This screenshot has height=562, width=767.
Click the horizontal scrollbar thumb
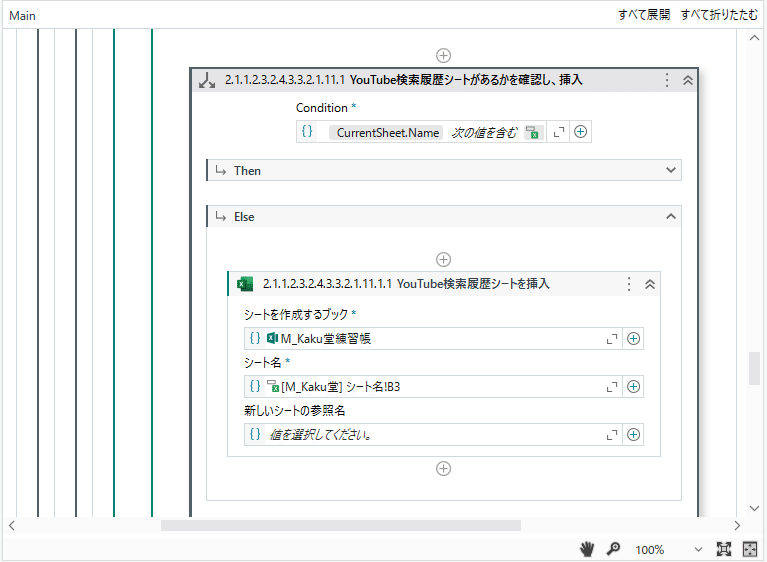341,525
